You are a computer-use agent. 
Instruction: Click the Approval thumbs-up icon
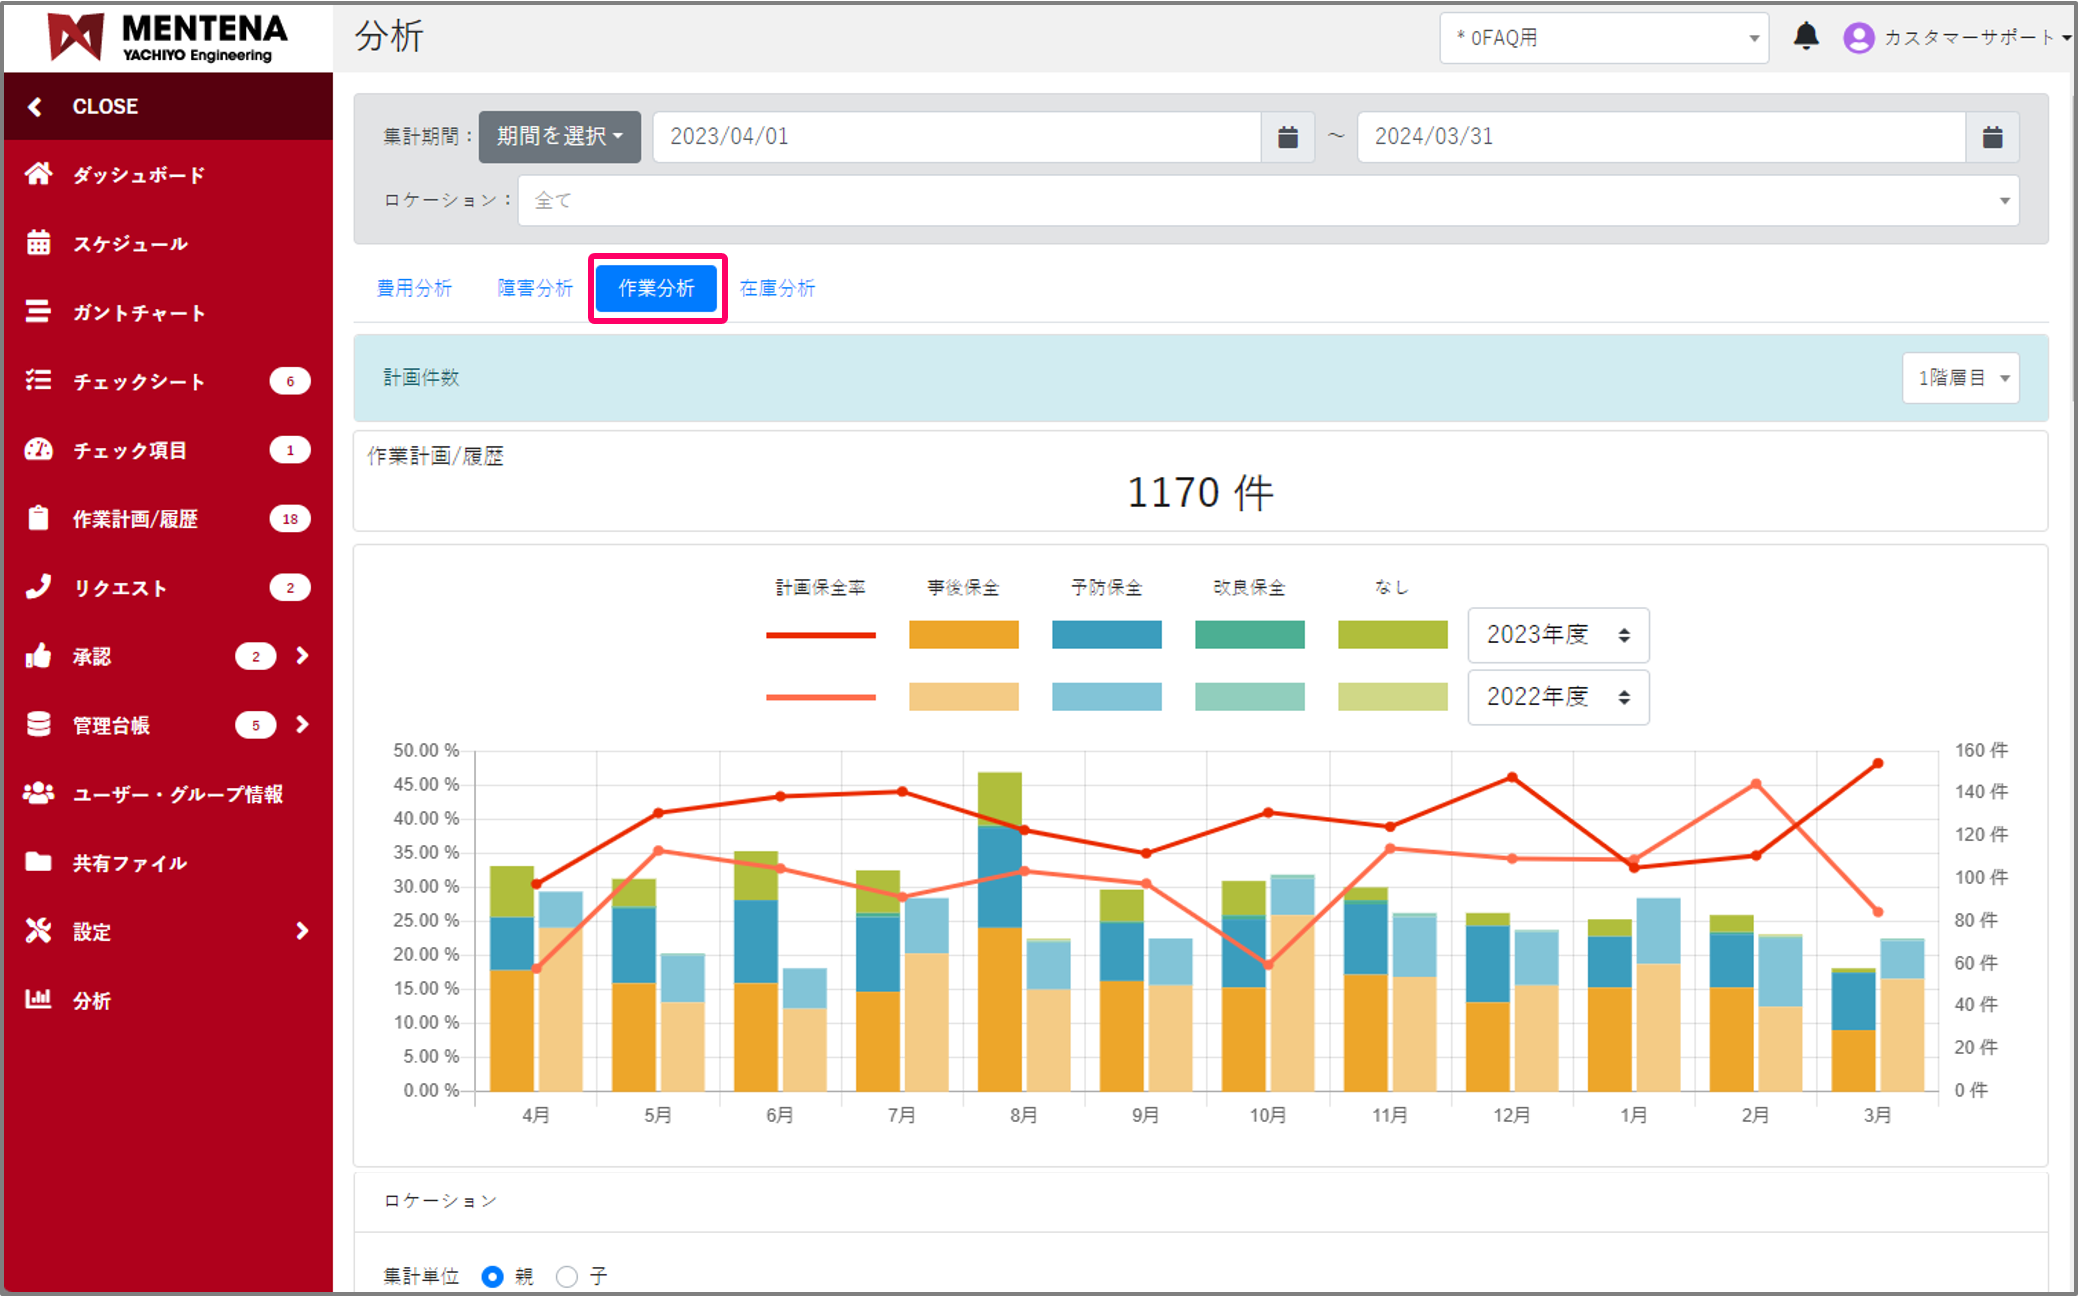point(38,656)
